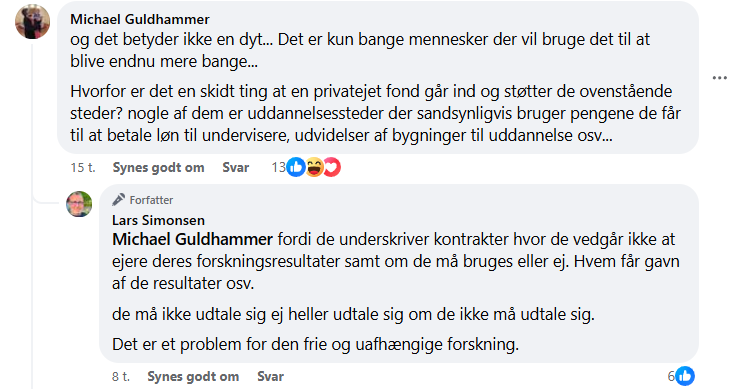
Task: Click the '8 t.' timestamp on the reply
Action: 121,376
